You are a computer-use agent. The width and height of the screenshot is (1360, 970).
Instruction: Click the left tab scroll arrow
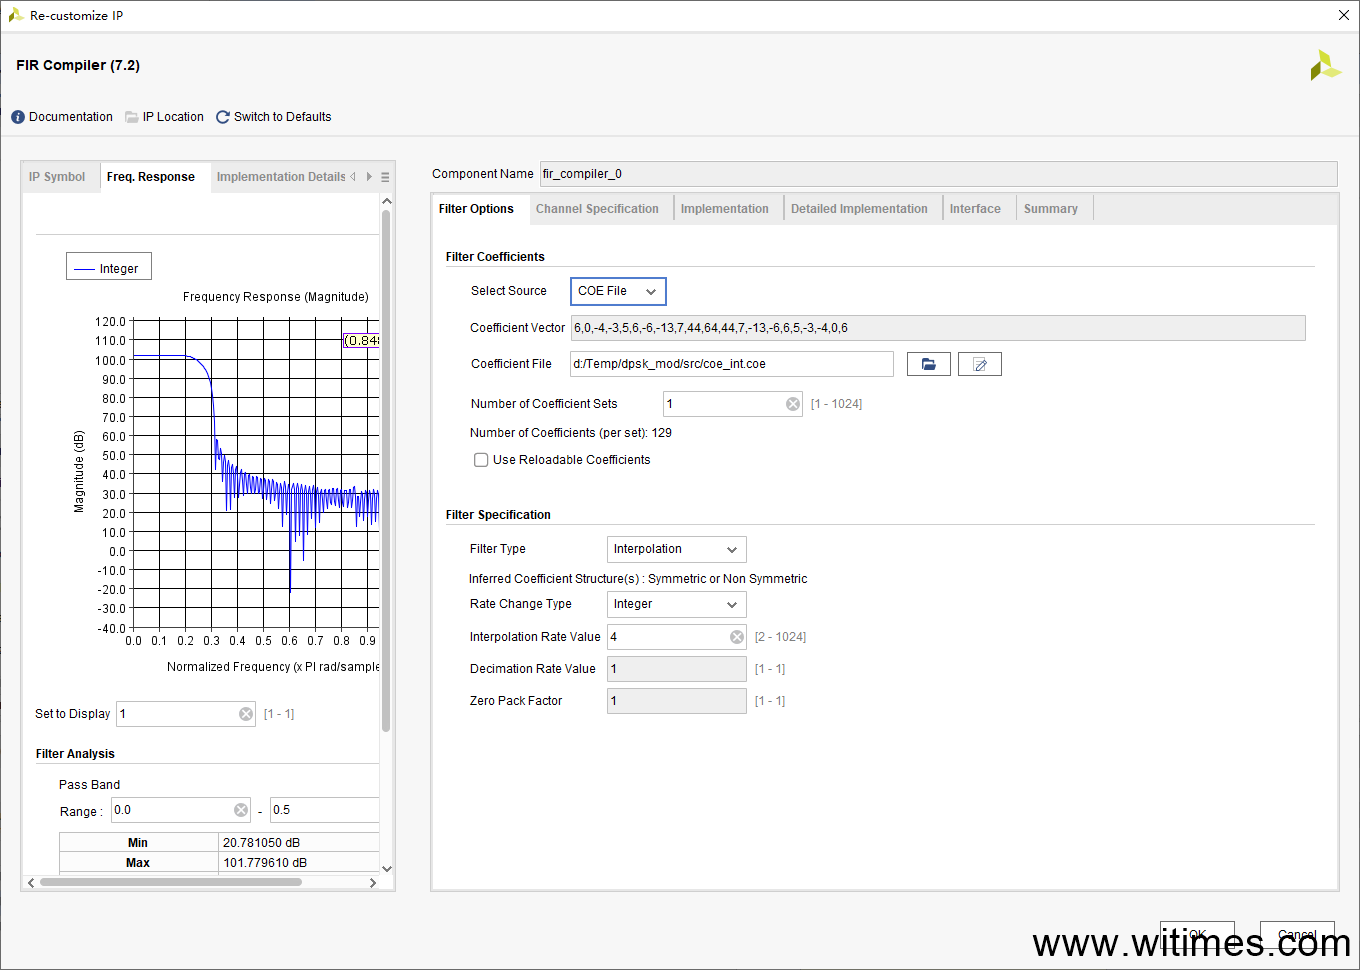[353, 177]
